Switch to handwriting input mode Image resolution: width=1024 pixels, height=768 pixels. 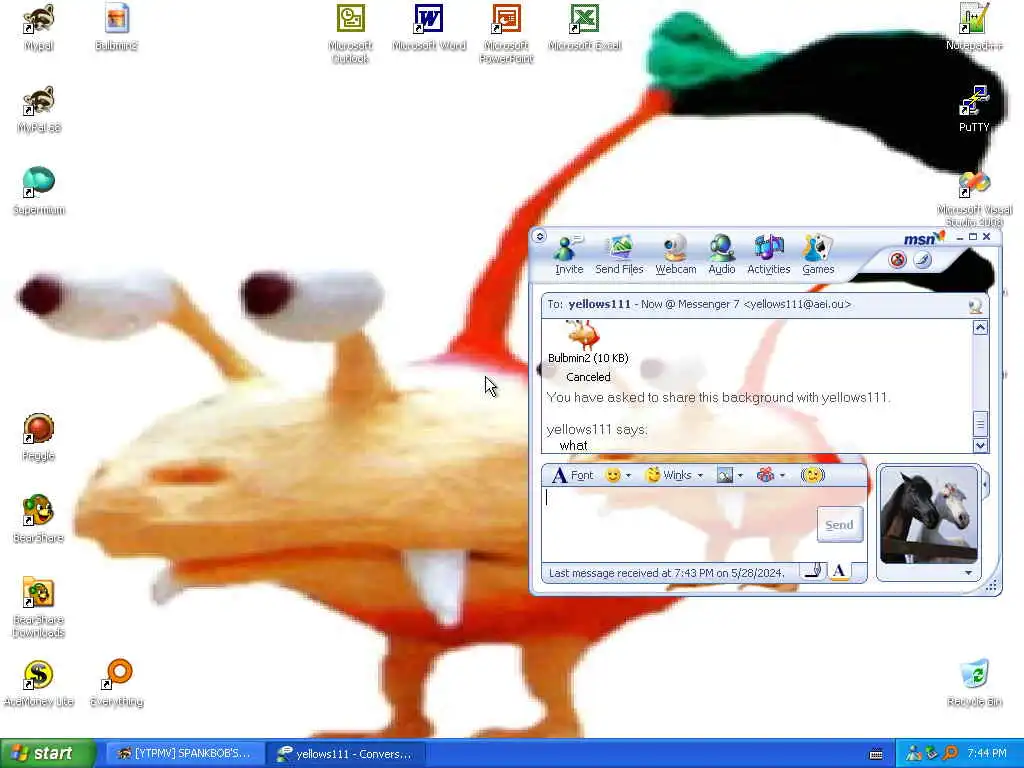(813, 572)
